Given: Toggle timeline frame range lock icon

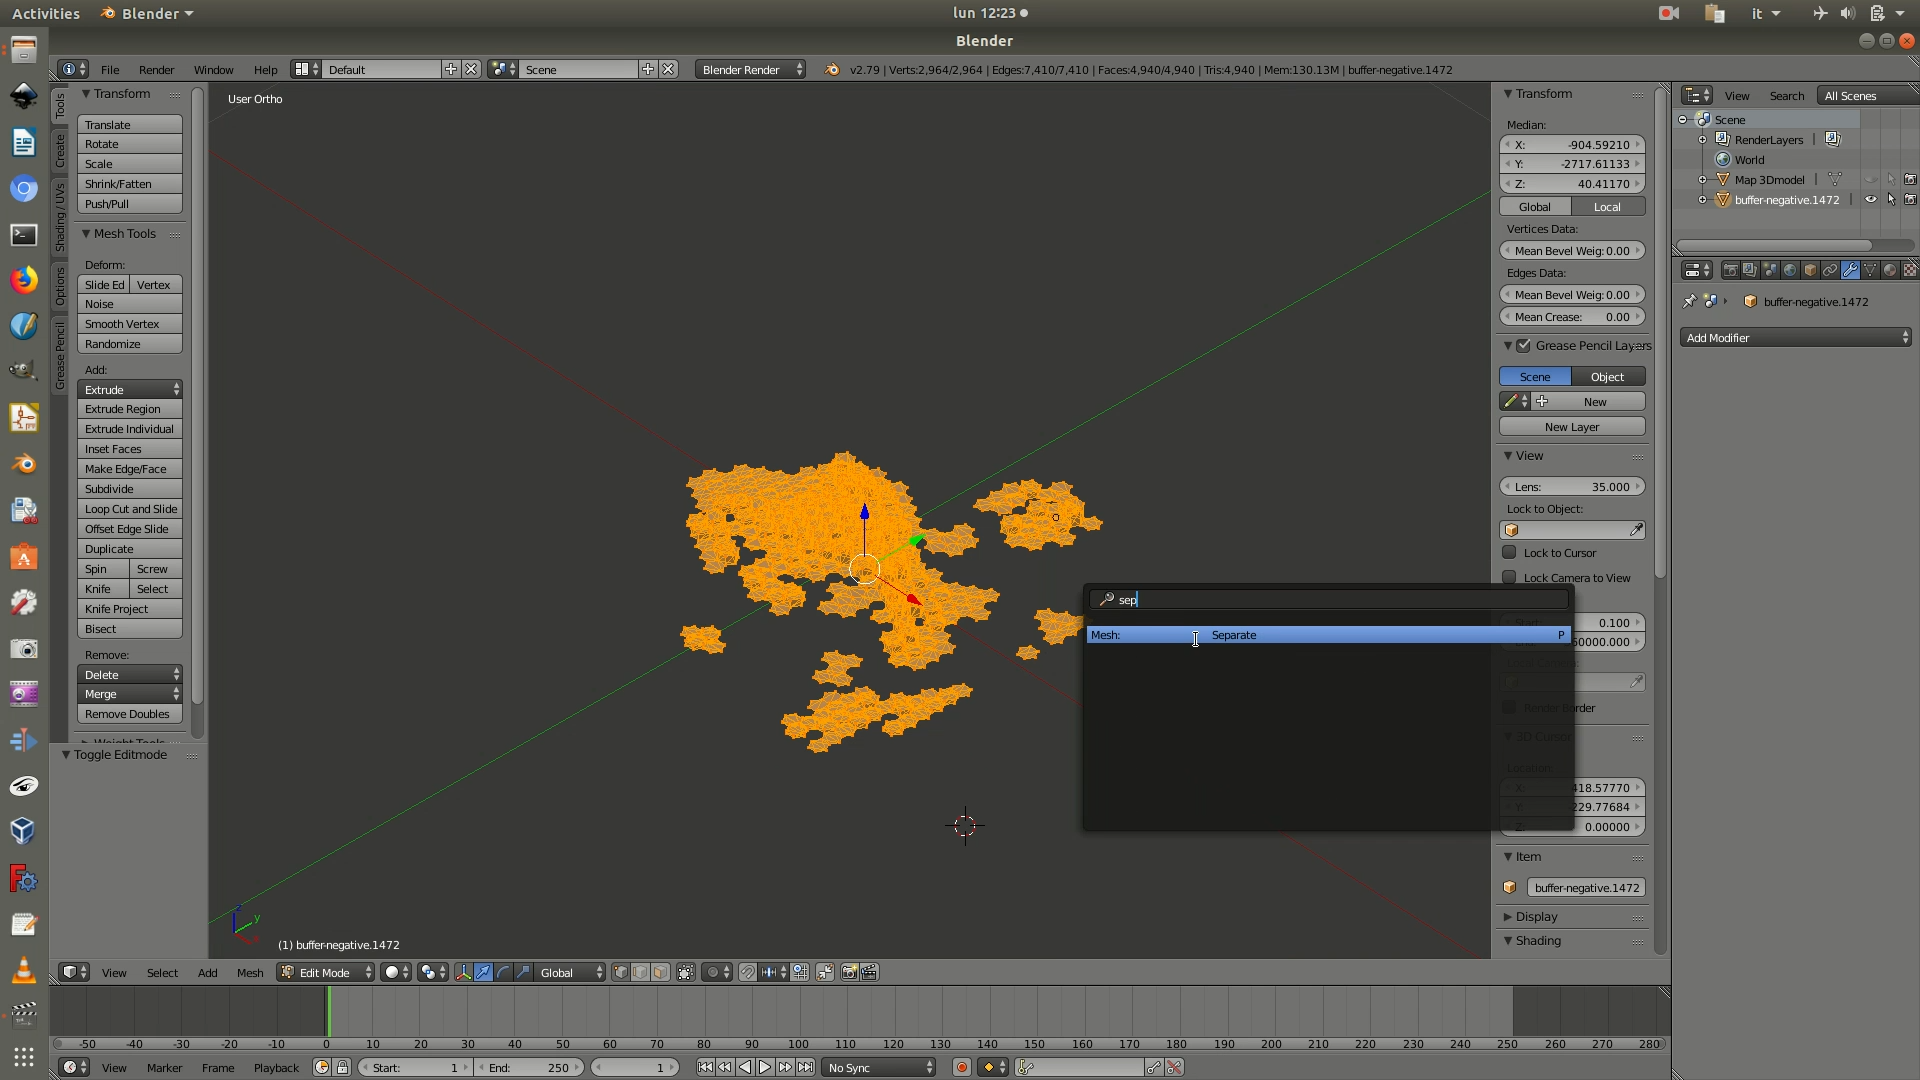Looking at the screenshot, I should [342, 1067].
